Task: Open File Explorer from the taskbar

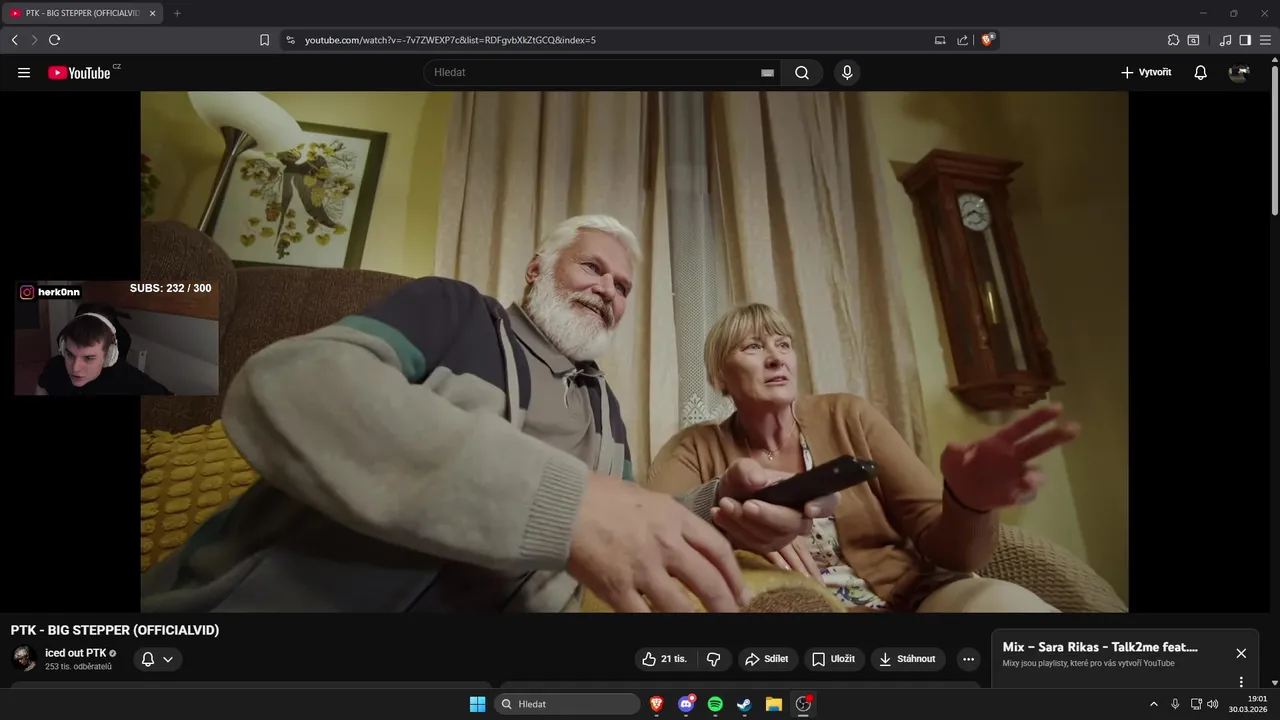Action: pyautogui.click(x=773, y=704)
